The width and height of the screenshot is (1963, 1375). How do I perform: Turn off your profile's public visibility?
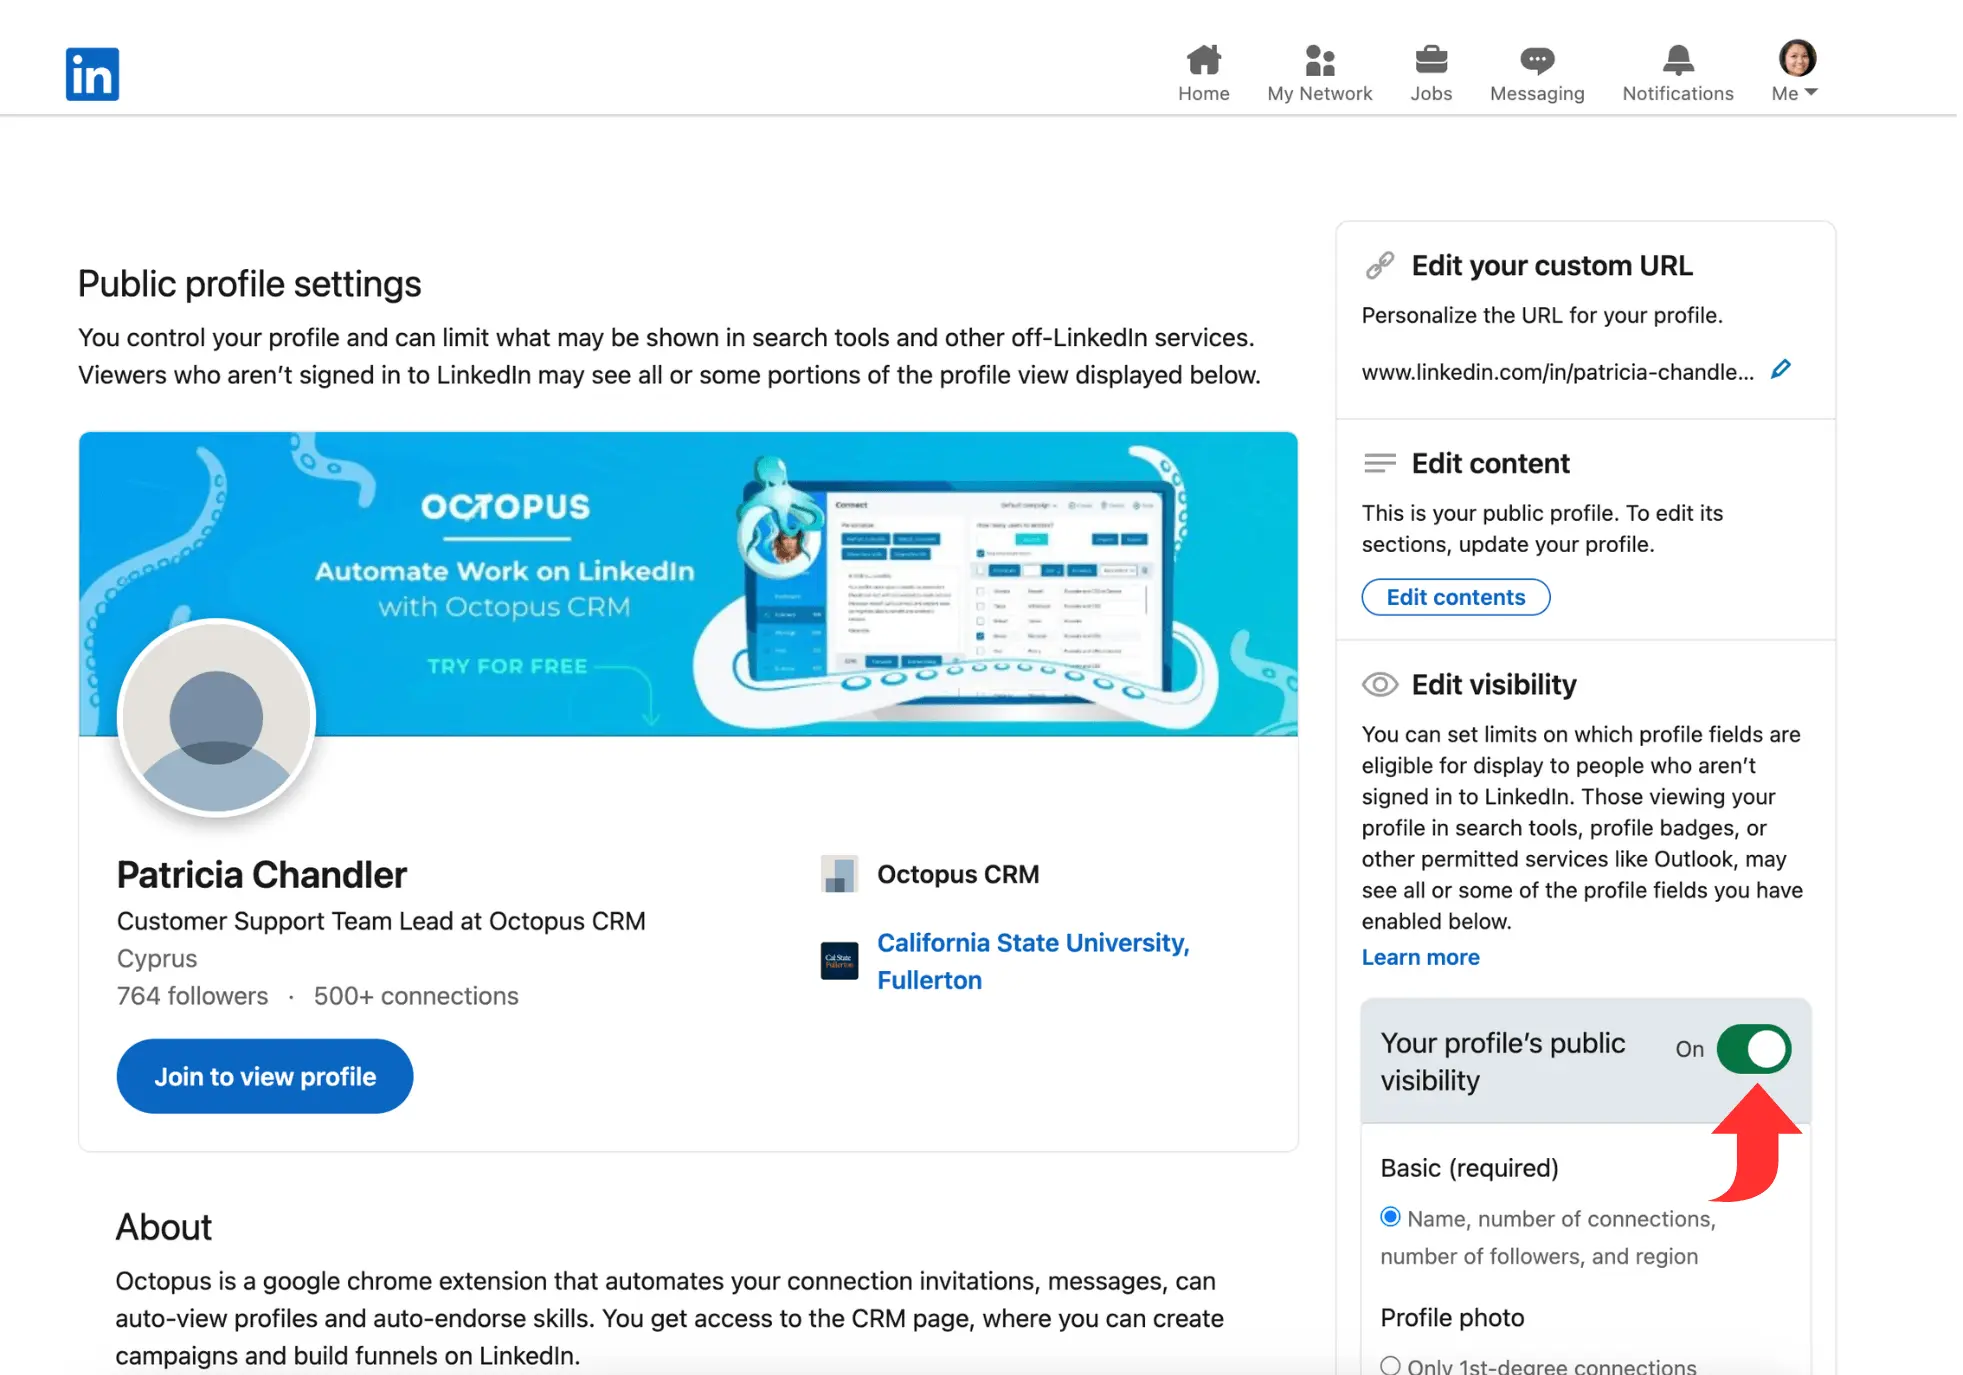tap(1753, 1048)
